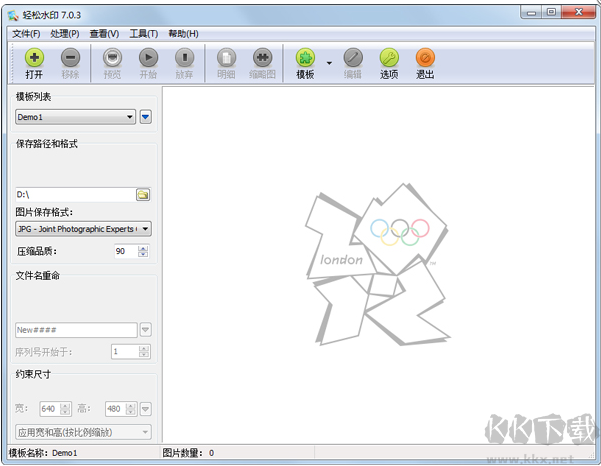Image resolution: width=601 pixels, height=466 pixels.
Task: Click the height 480 spinner
Action: [131, 409]
